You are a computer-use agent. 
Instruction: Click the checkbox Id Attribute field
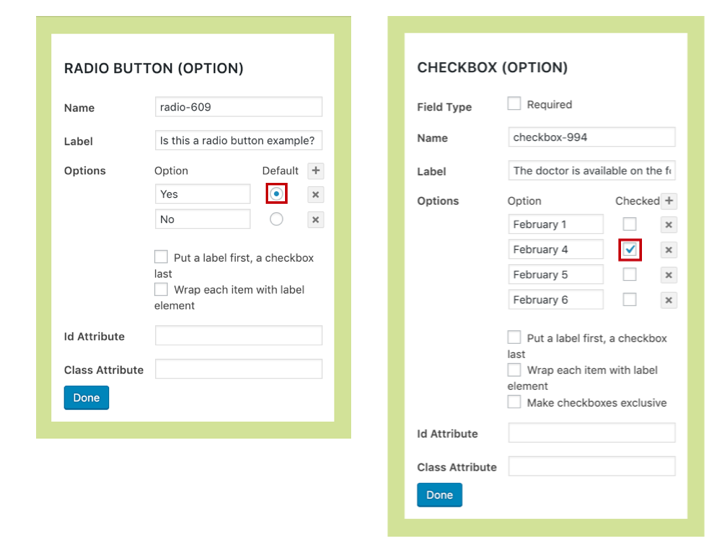tap(591, 433)
